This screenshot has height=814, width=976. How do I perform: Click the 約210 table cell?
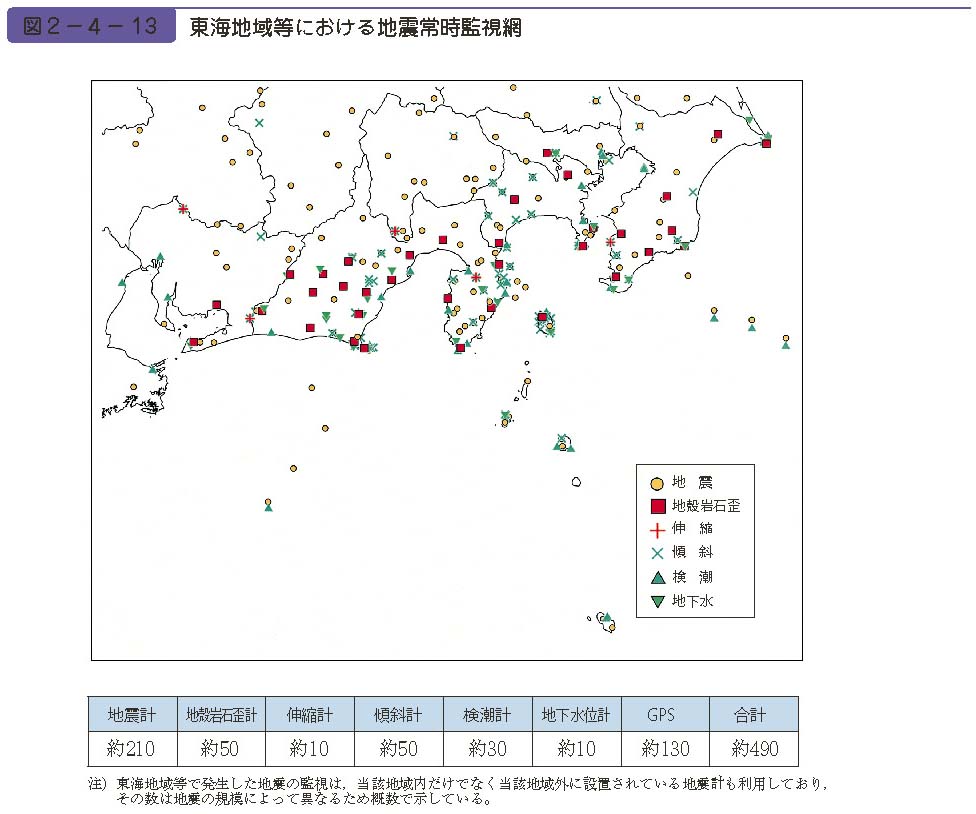(132, 748)
